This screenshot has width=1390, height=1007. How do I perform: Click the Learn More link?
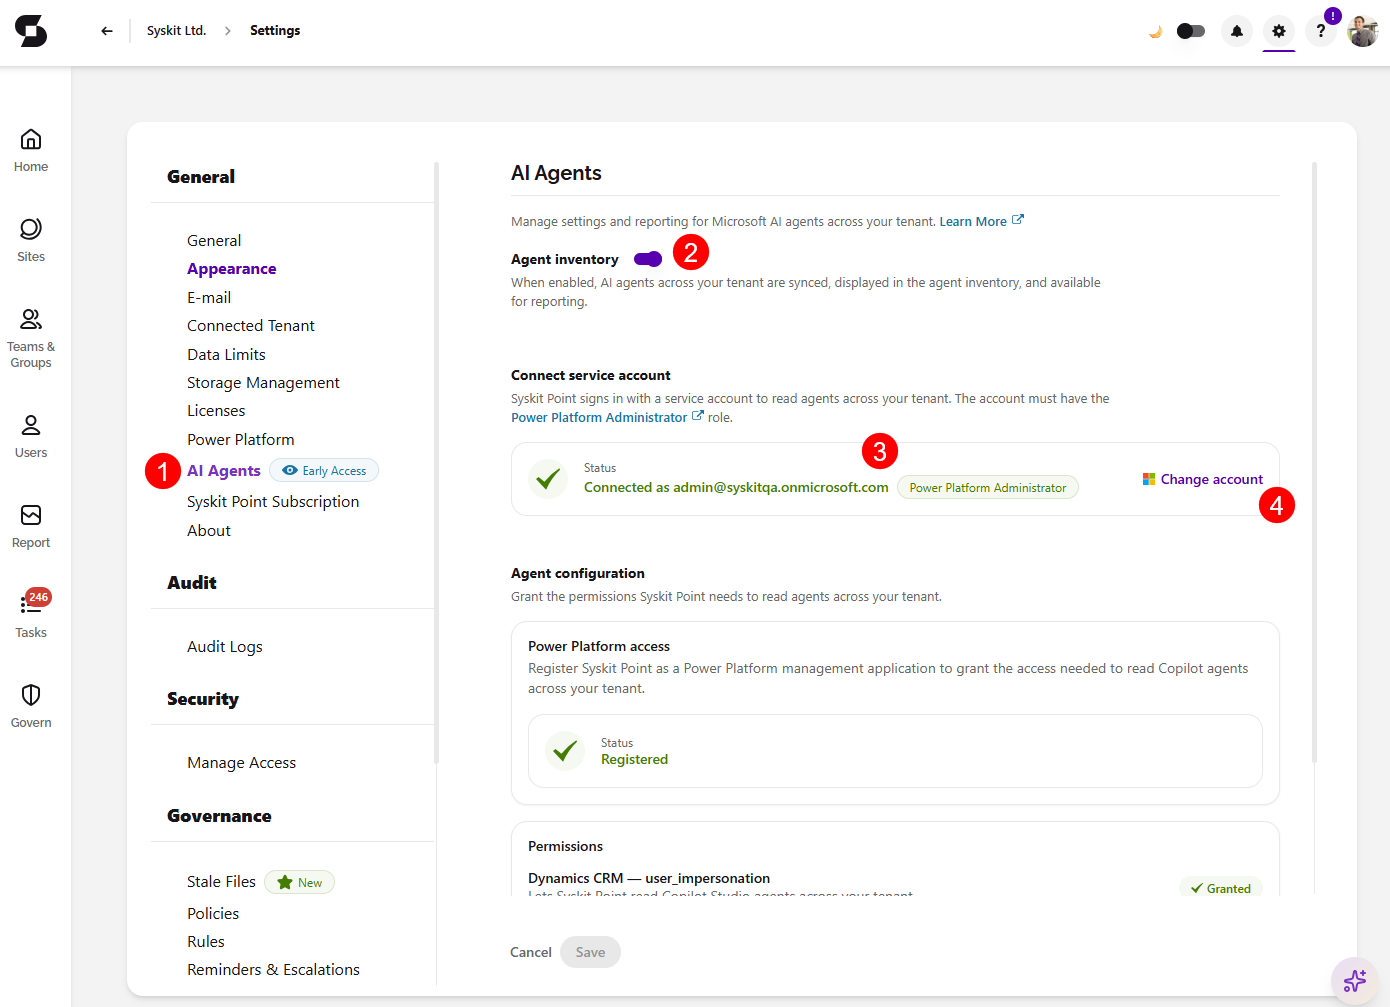[973, 222]
